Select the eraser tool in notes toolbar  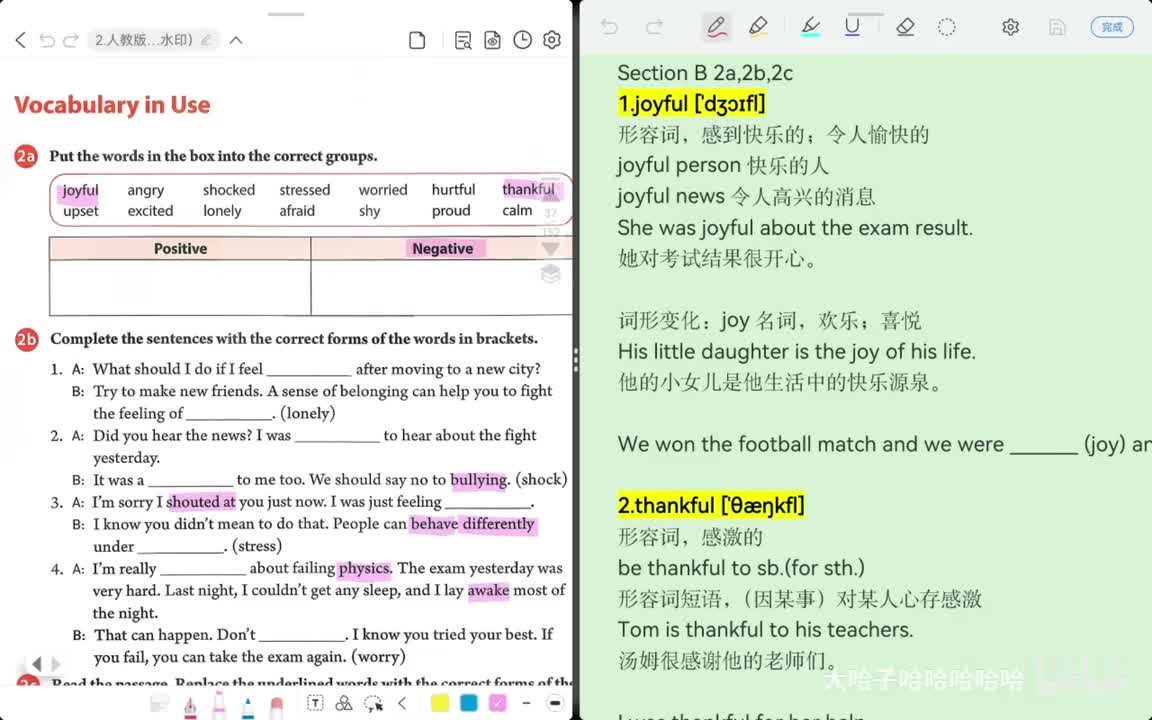click(905, 27)
